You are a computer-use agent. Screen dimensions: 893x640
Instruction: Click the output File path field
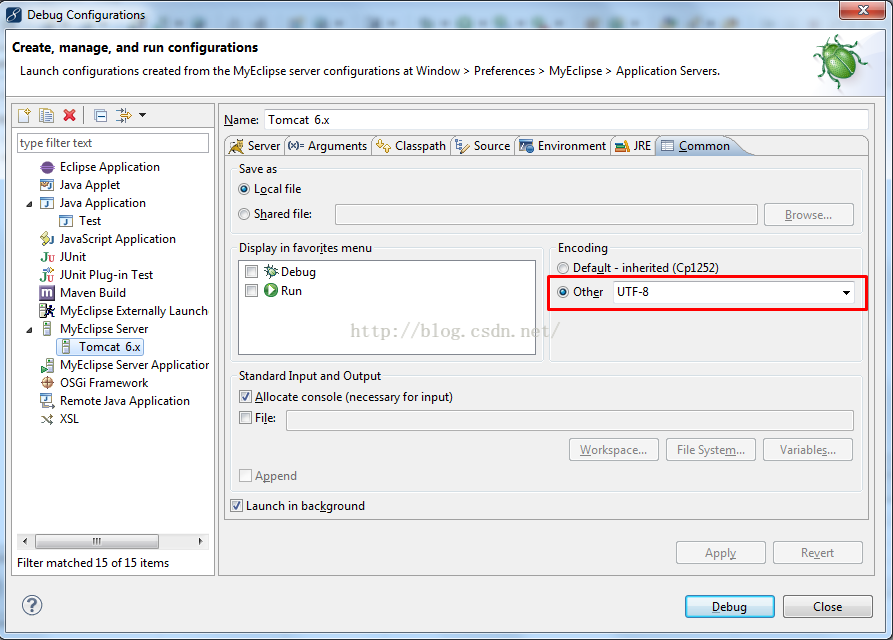click(x=570, y=420)
